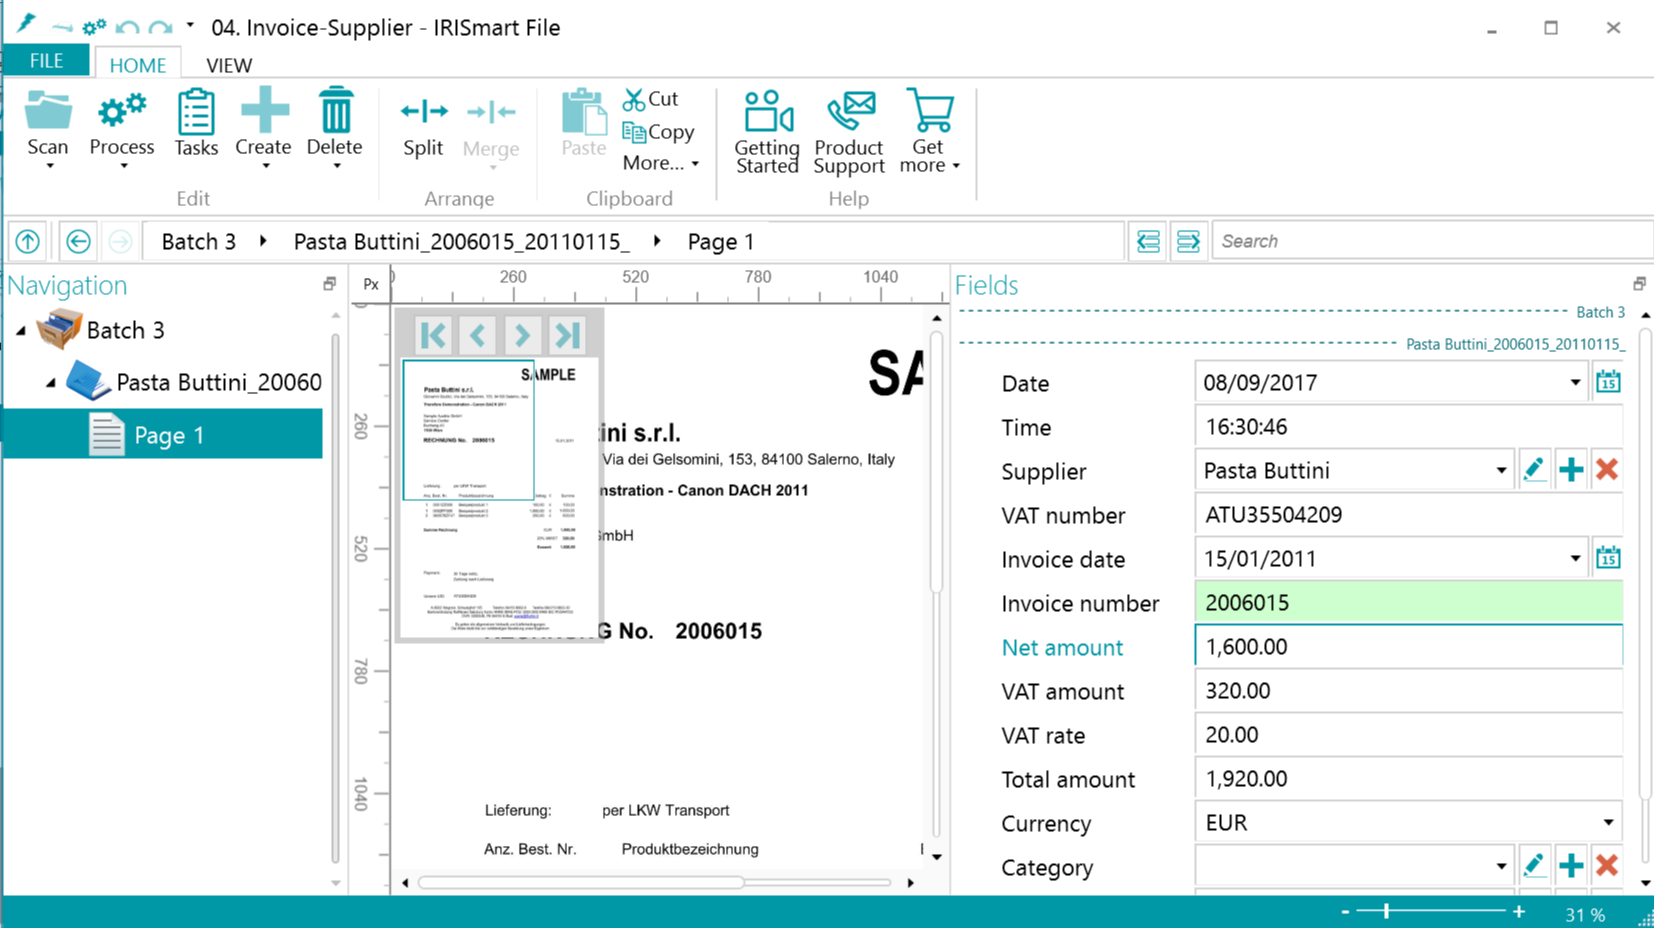Screen dimensions: 1654x928
Task: Click the Total amount field
Action: coord(1408,778)
